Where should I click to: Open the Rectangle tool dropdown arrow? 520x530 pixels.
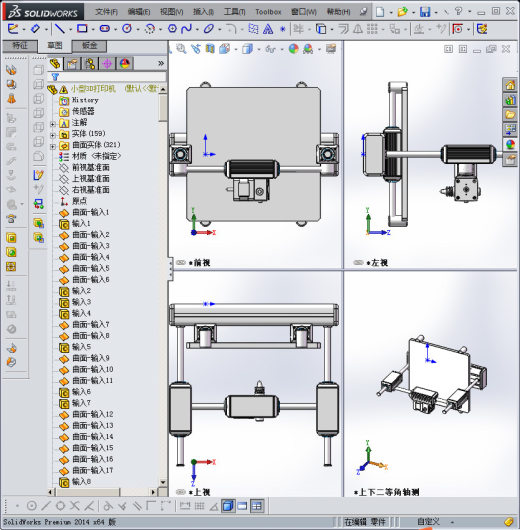93,30
